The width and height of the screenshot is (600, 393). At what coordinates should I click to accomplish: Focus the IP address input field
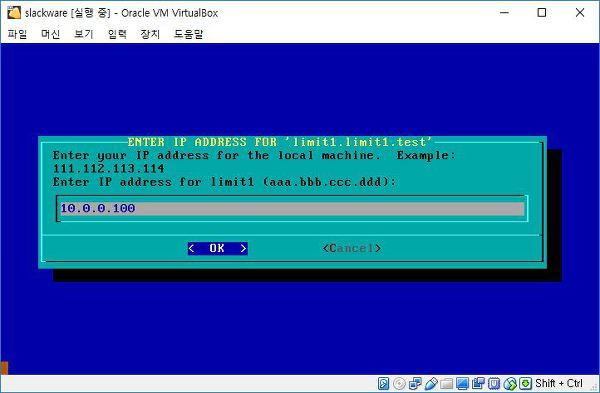pyautogui.click(x=292, y=209)
